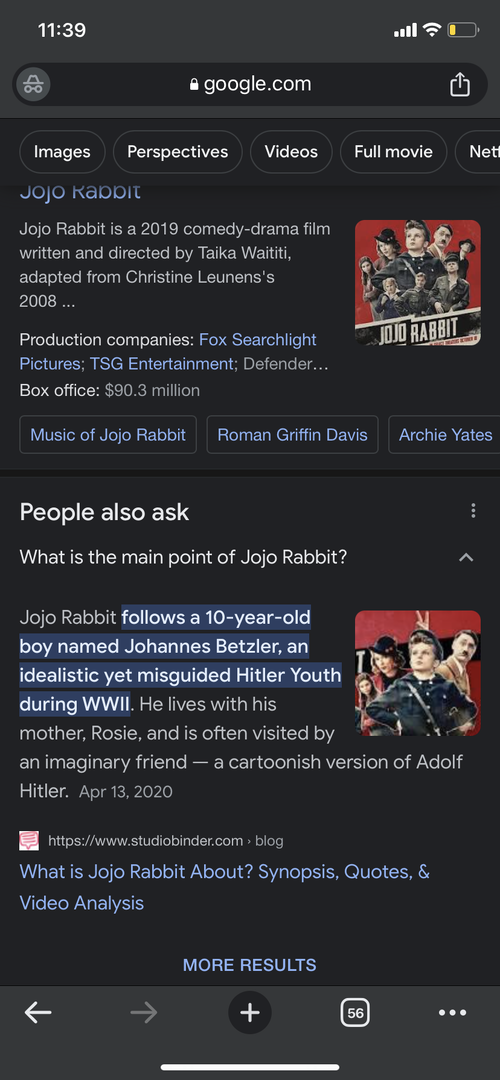Tap the forward arrow in bottom bar
This screenshot has height=1080, width=500.
point(143,1012)
